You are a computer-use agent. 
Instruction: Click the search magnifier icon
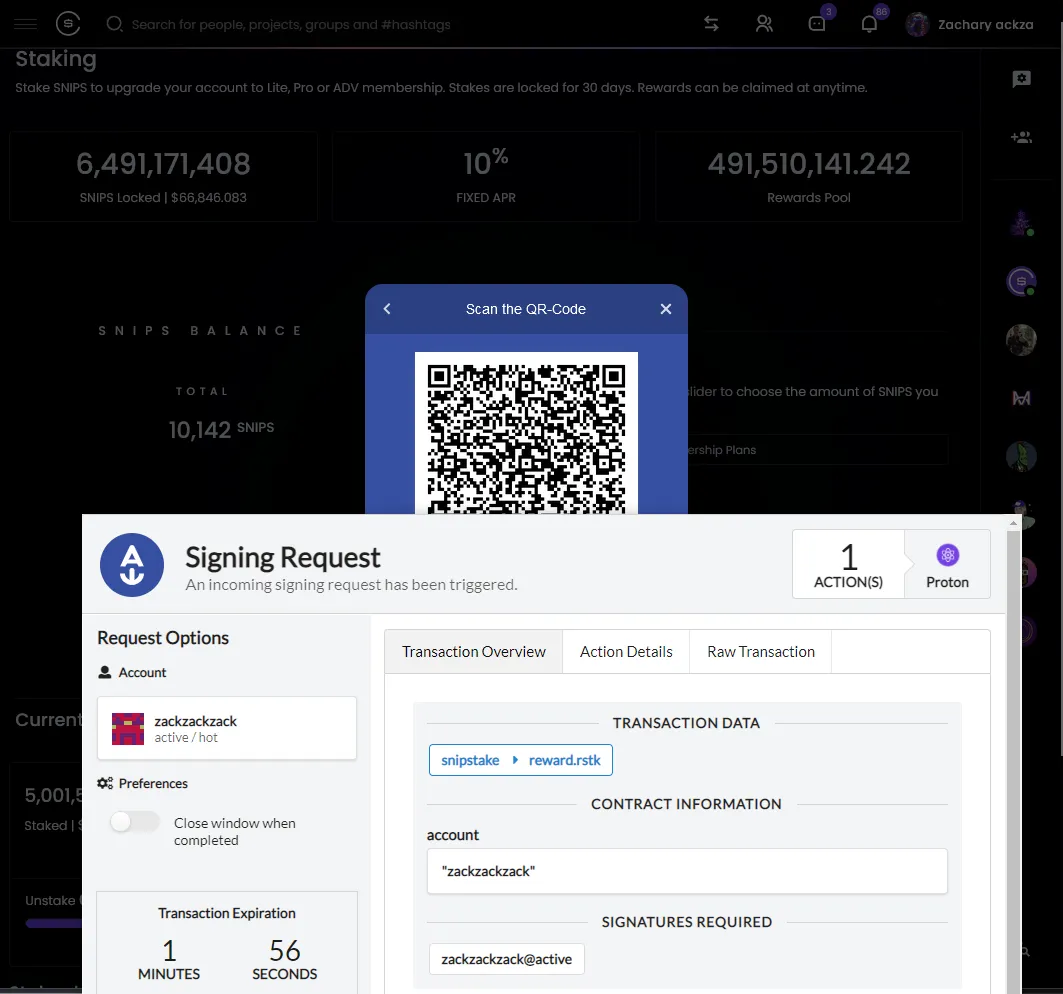115,24
